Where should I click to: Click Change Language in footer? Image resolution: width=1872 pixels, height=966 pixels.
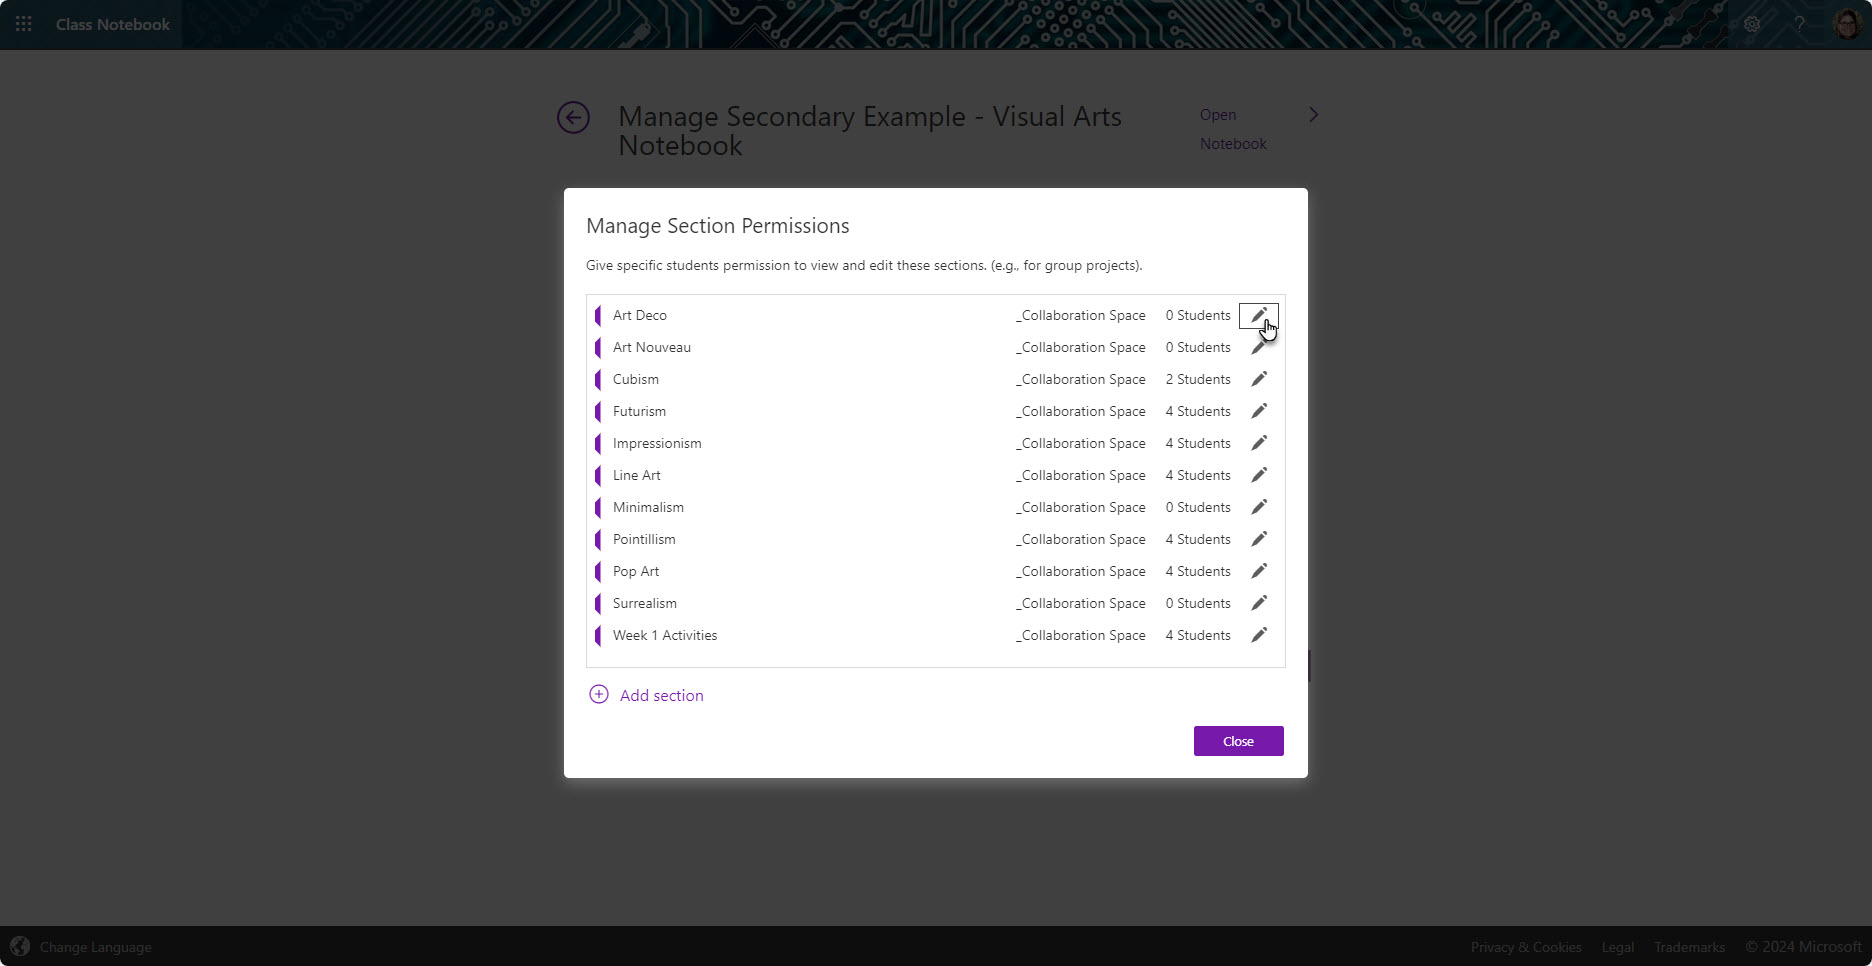[x=96, y=947]
